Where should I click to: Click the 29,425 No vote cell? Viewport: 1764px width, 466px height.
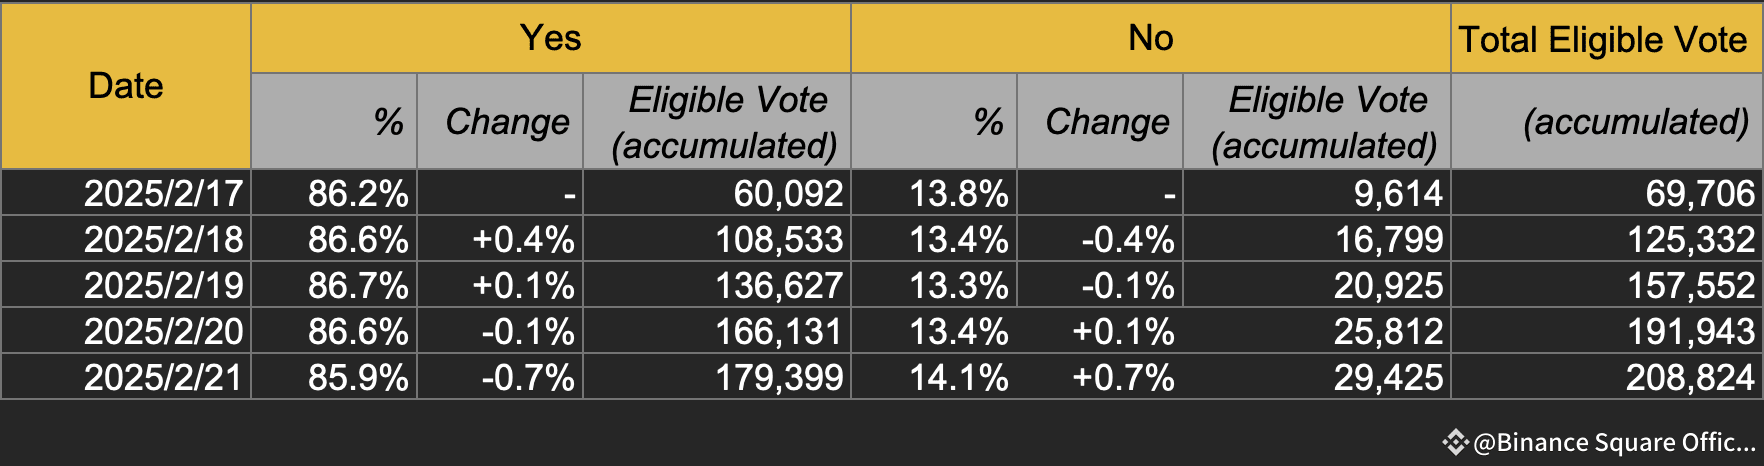tap(1388, 377)
